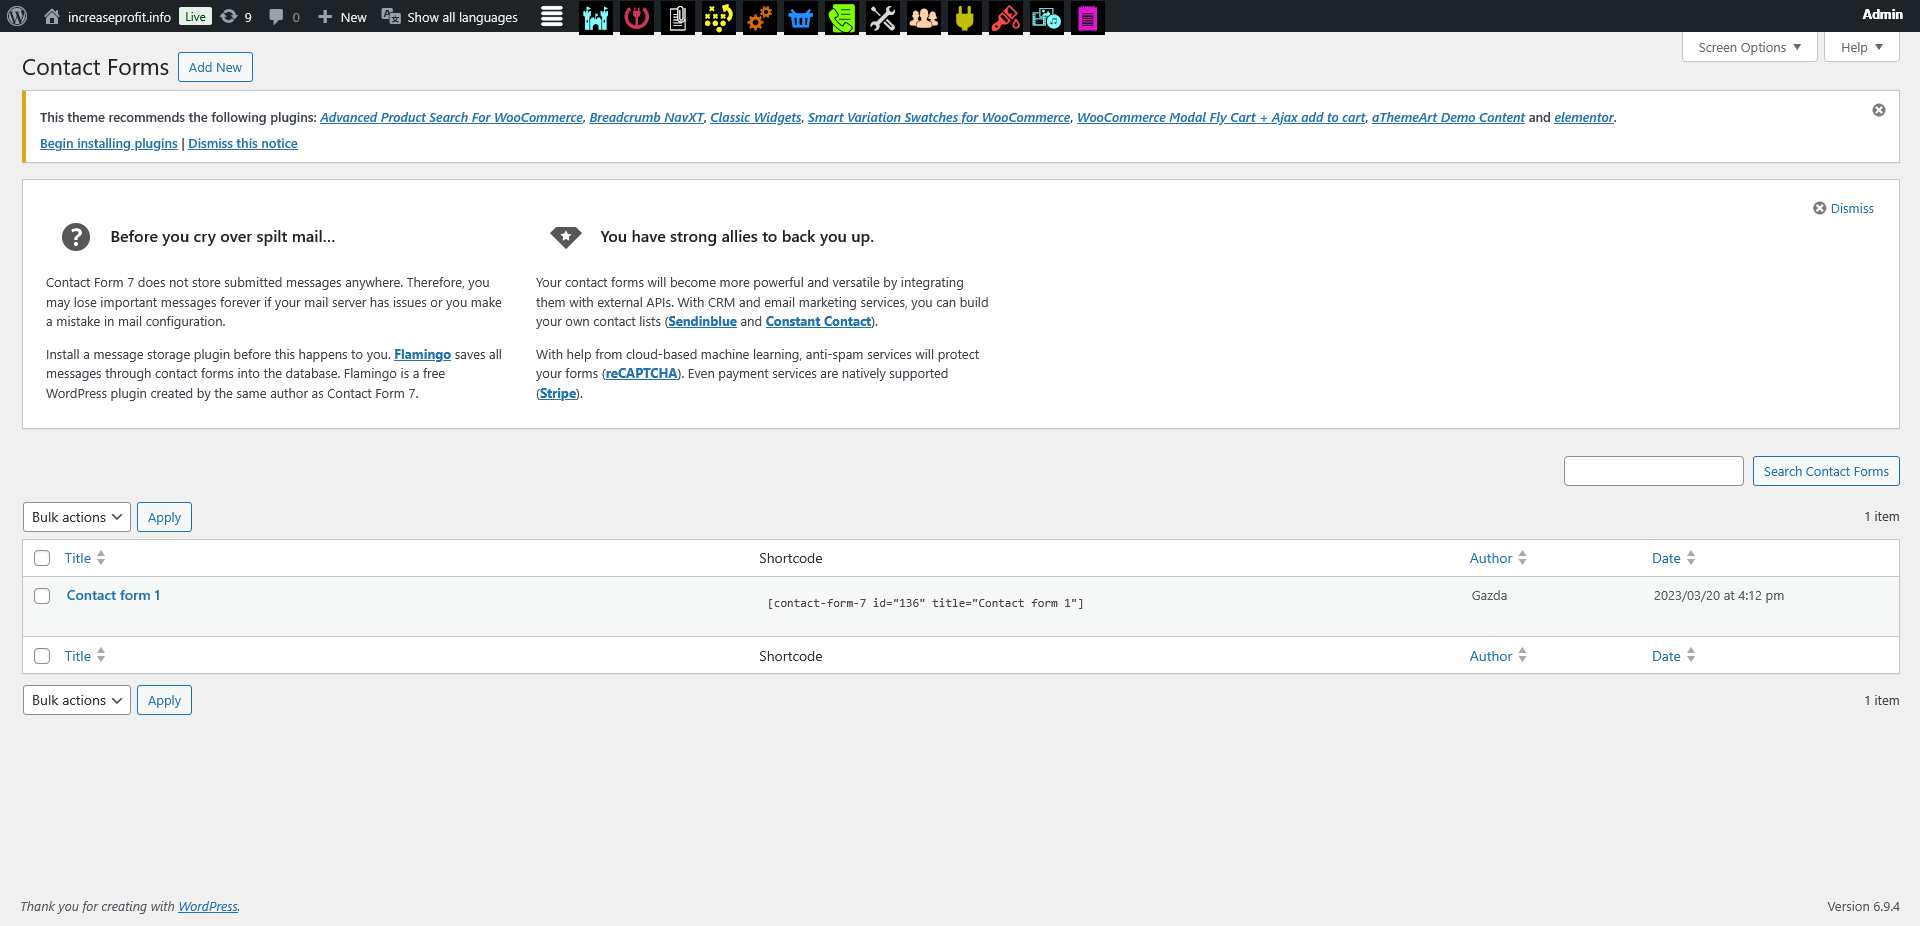Click the magenta document page icon
Screen dimensions: 1920x926
(x=1088, y=17)
